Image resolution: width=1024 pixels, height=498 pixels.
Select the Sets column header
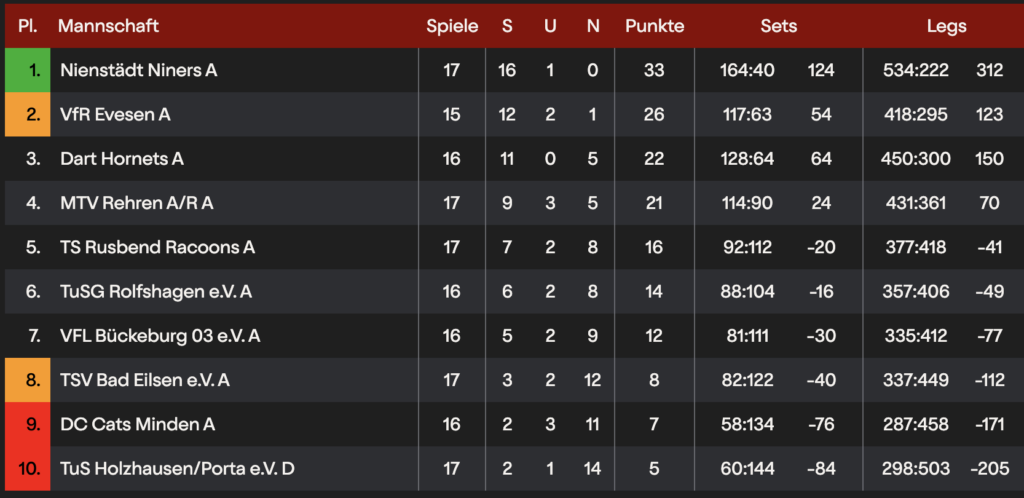point(778,26)
